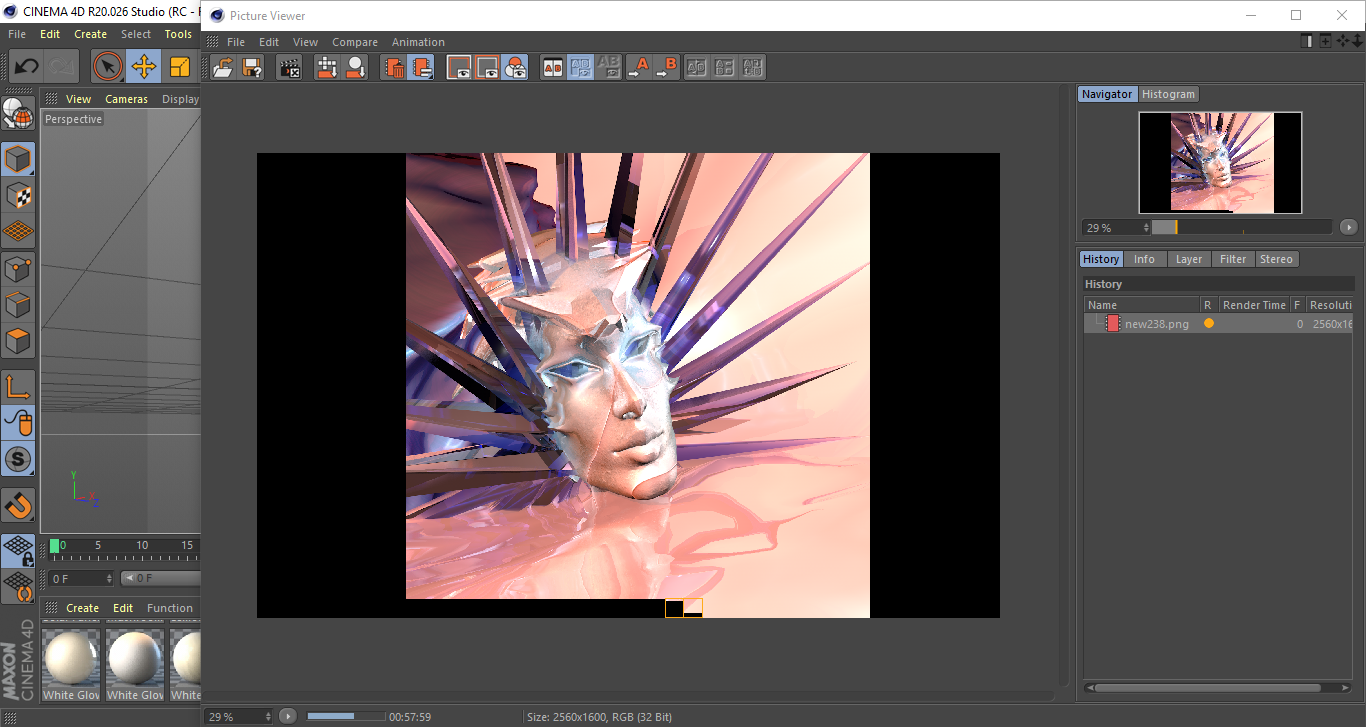The width and height of the screenshot is (1366, 727).
Task: Open Picture Viewer Edit menu
Action: pos(269,42)
